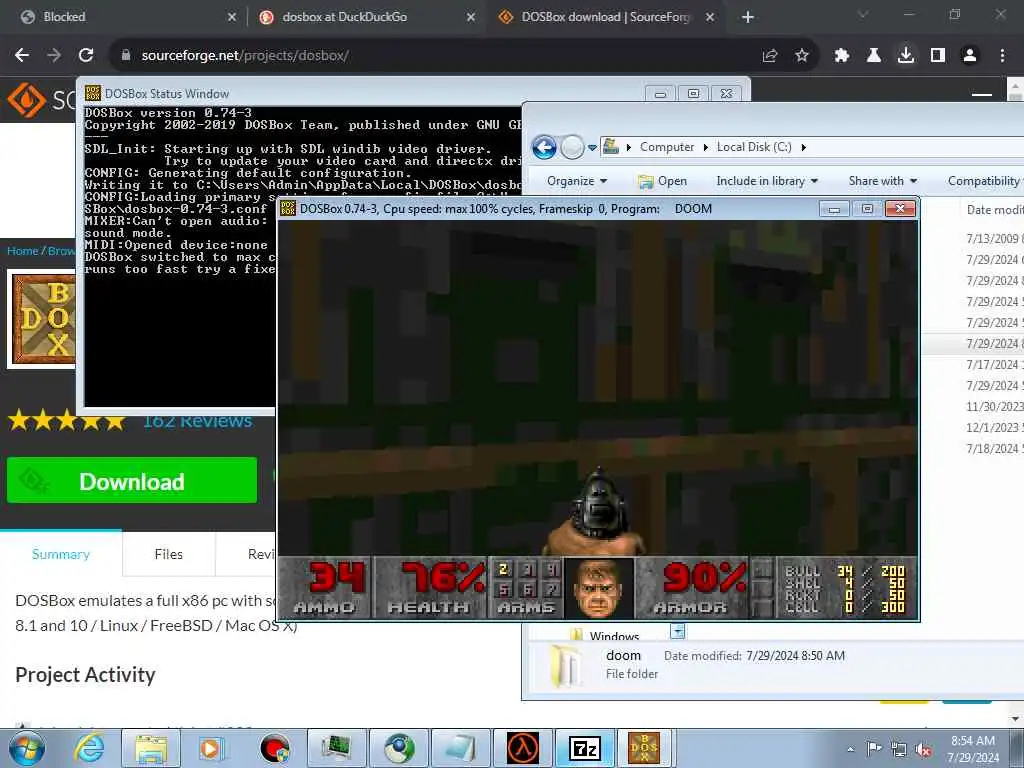1024x768 pixels.
Task: Open Include in library dropdown
Action: (767, 181)
